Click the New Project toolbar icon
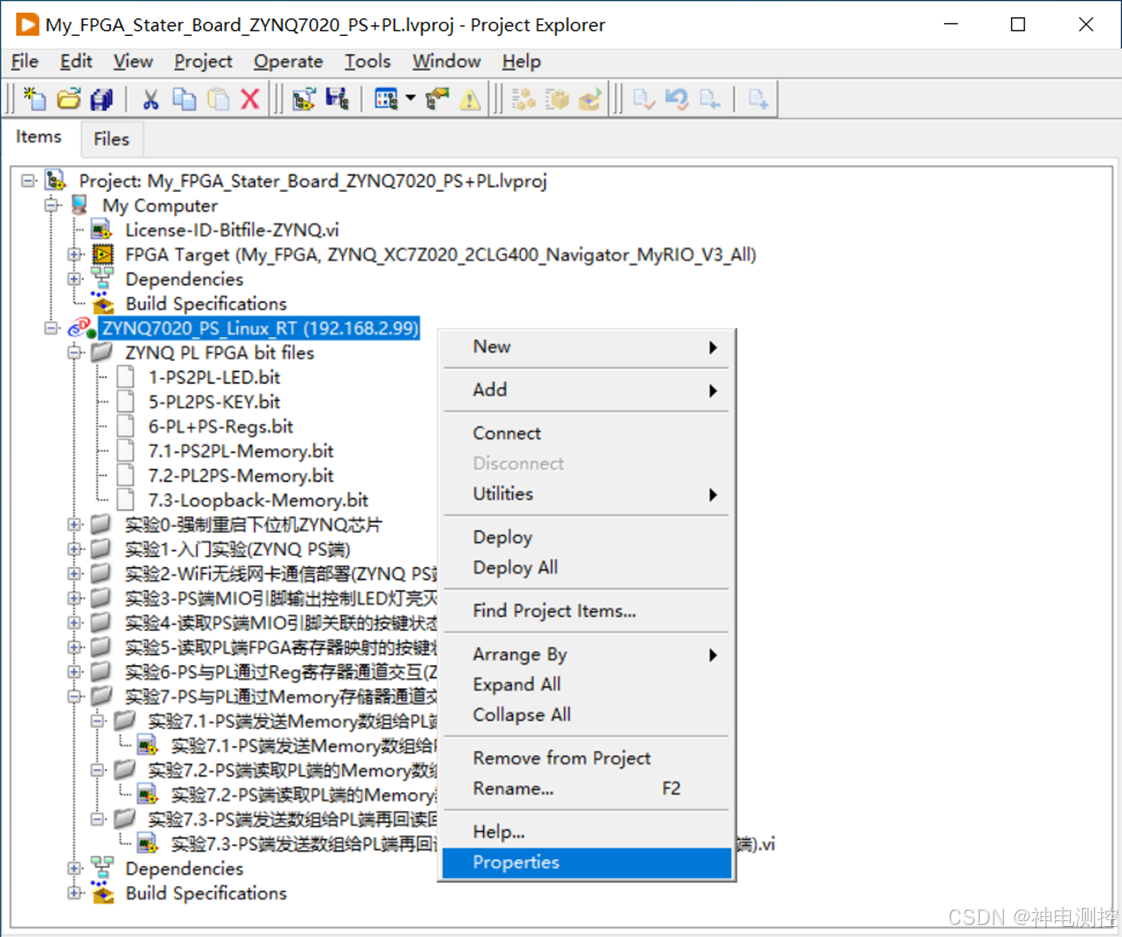 303,99
